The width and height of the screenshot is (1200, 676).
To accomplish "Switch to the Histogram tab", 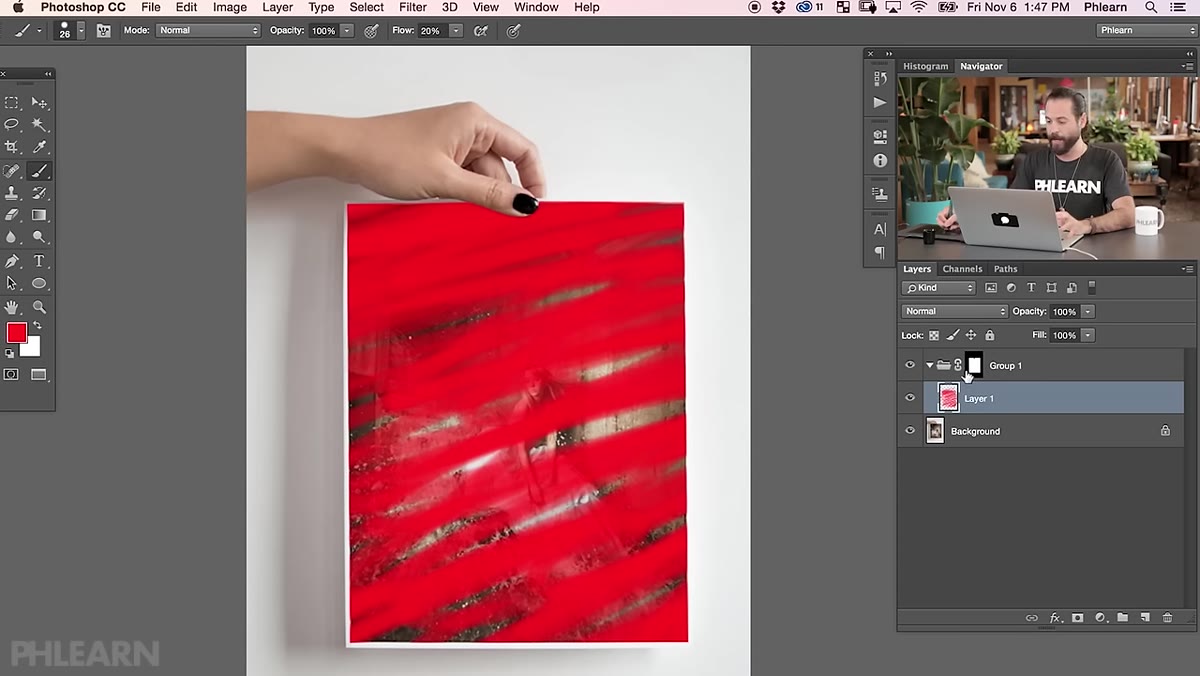I will click(925, 66).
